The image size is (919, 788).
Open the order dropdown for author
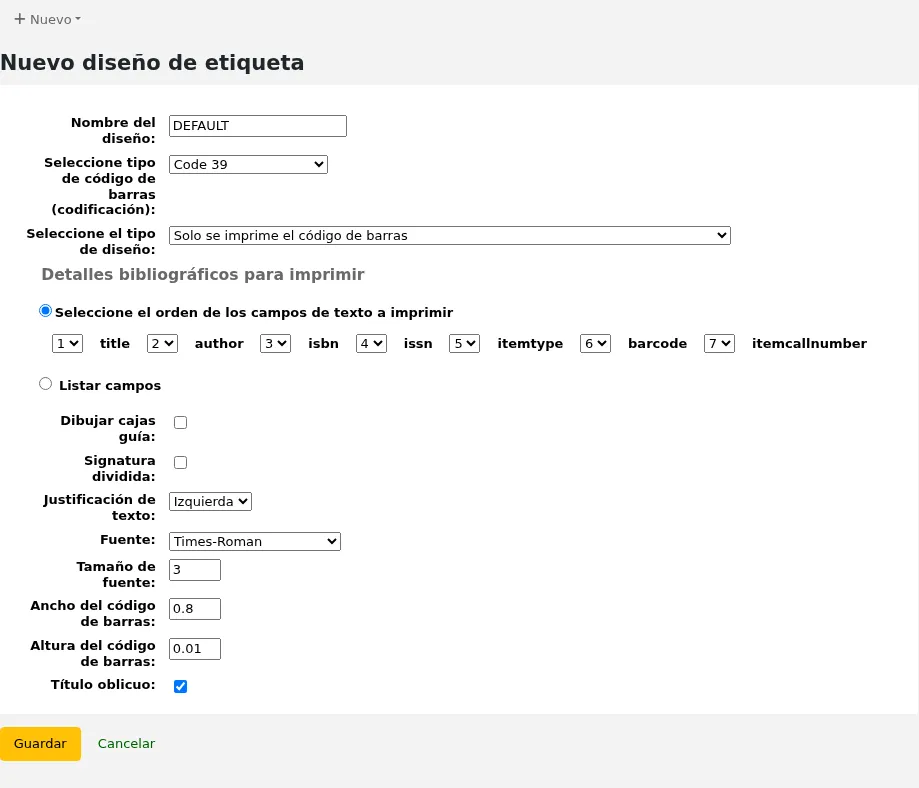pos(162,344)
